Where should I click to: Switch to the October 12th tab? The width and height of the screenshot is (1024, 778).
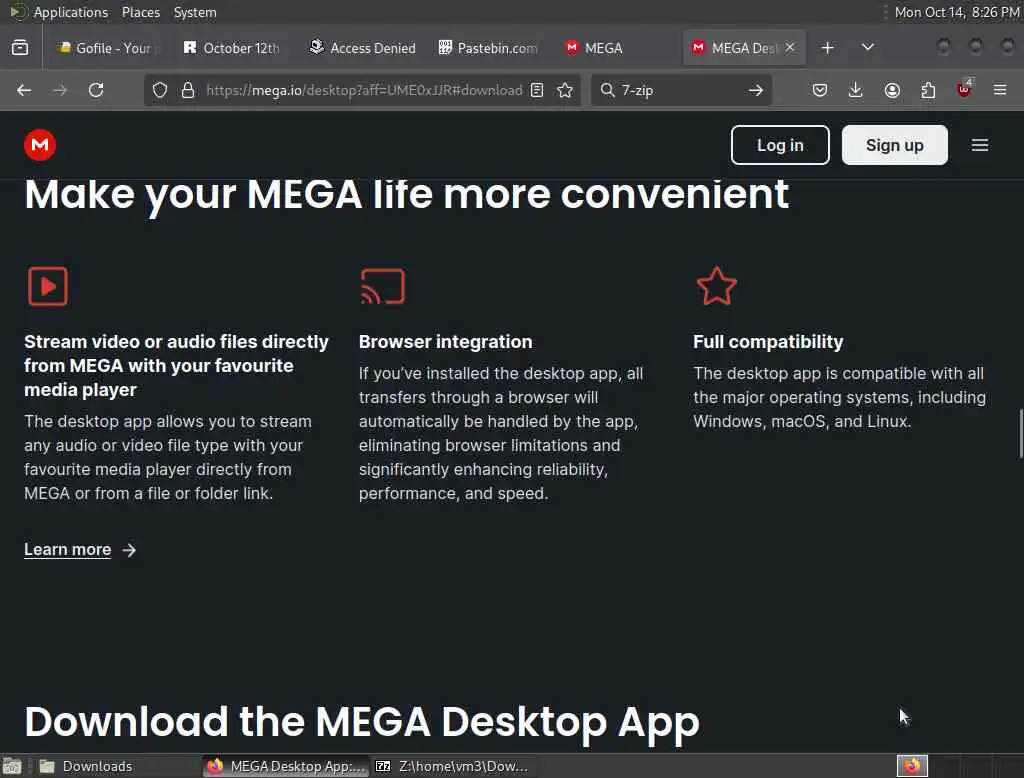232,48
